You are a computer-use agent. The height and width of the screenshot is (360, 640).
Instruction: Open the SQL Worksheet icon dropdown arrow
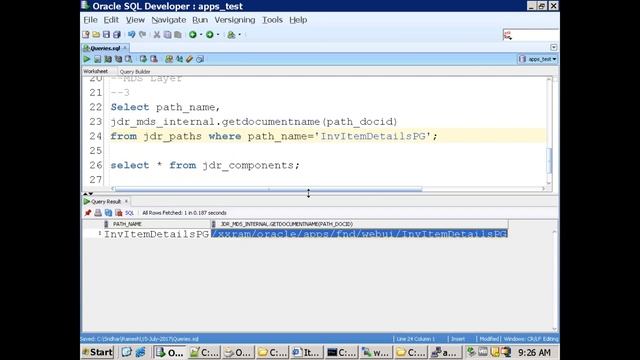240,35
